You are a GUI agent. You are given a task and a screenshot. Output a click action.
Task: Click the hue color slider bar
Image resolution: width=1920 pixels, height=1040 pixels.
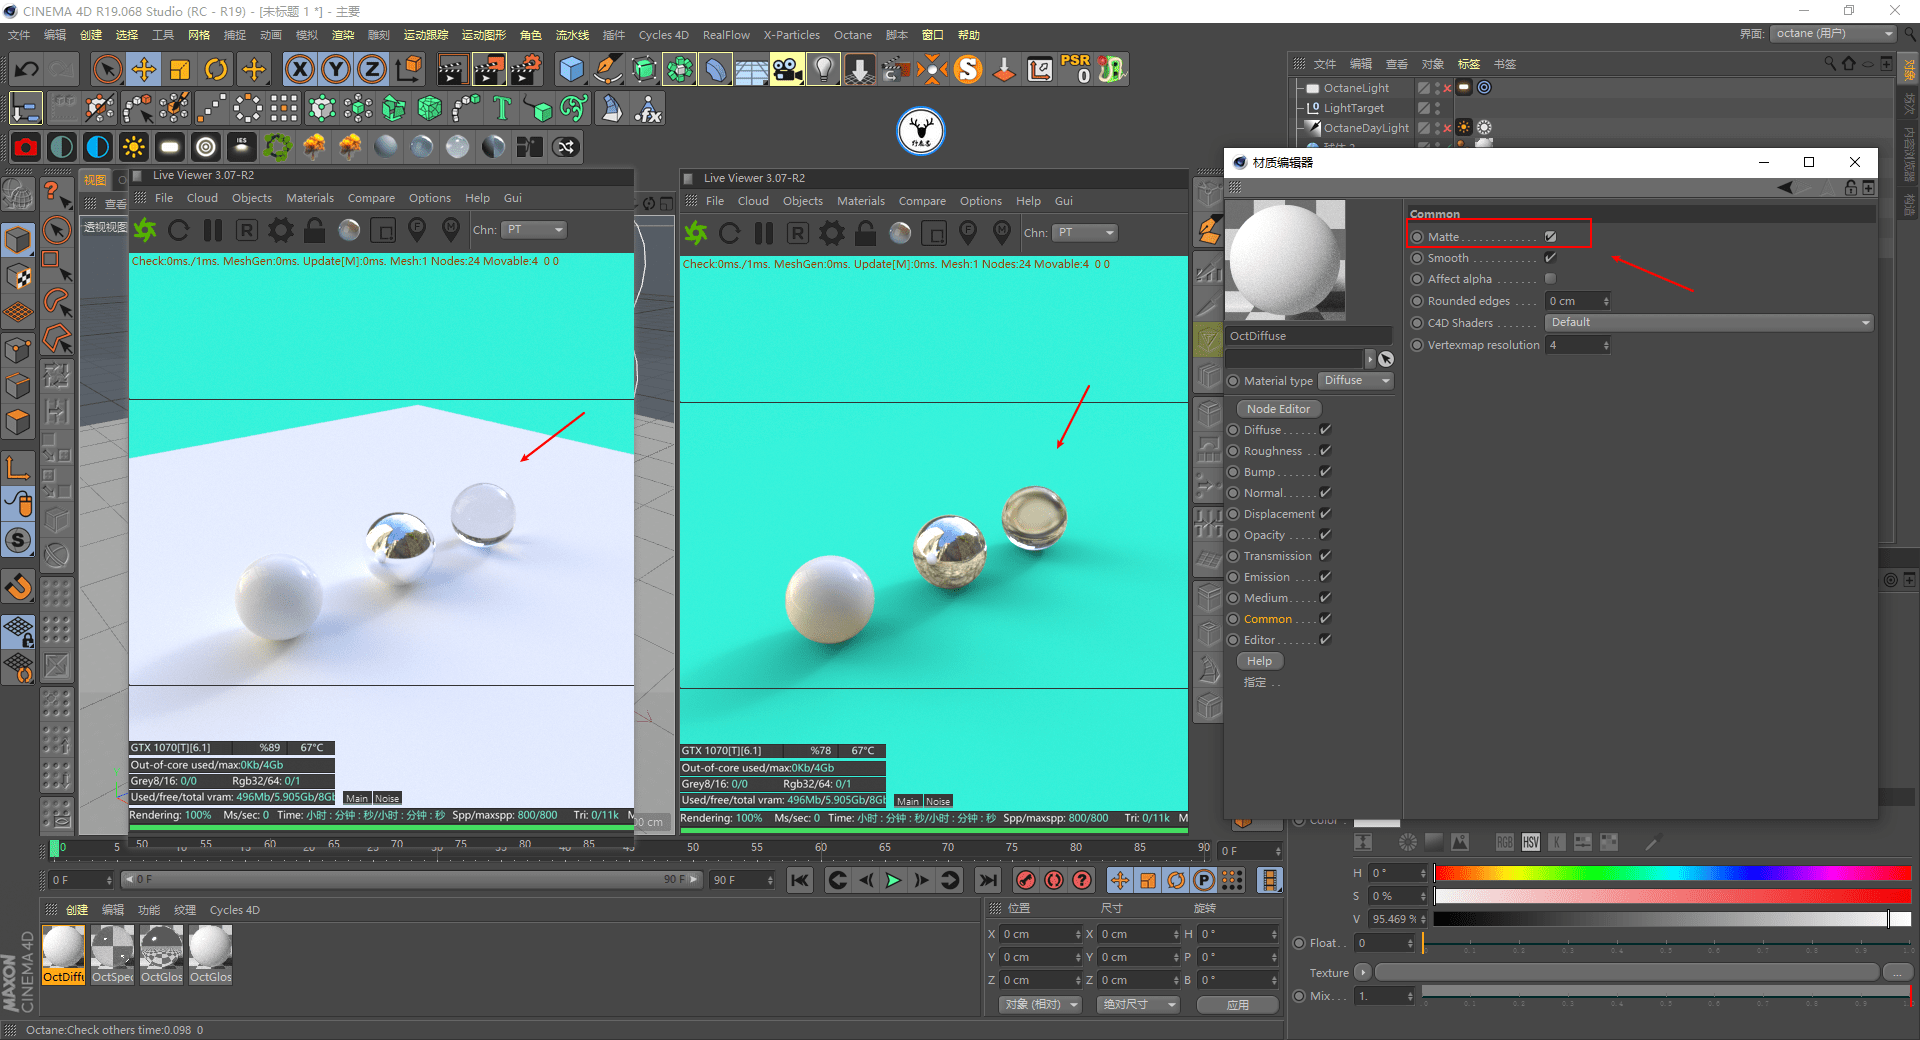click(1671, 873)
